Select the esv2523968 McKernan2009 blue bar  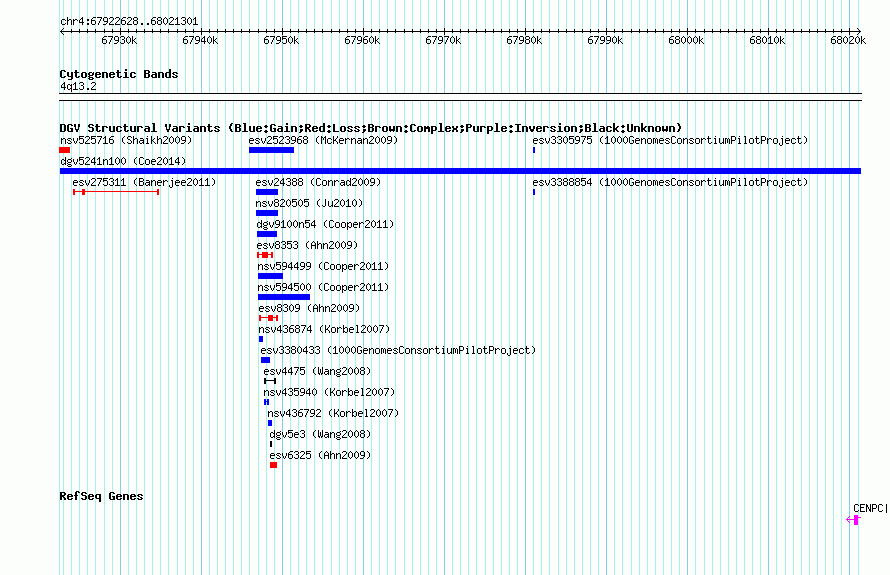[x=271, y=150]
